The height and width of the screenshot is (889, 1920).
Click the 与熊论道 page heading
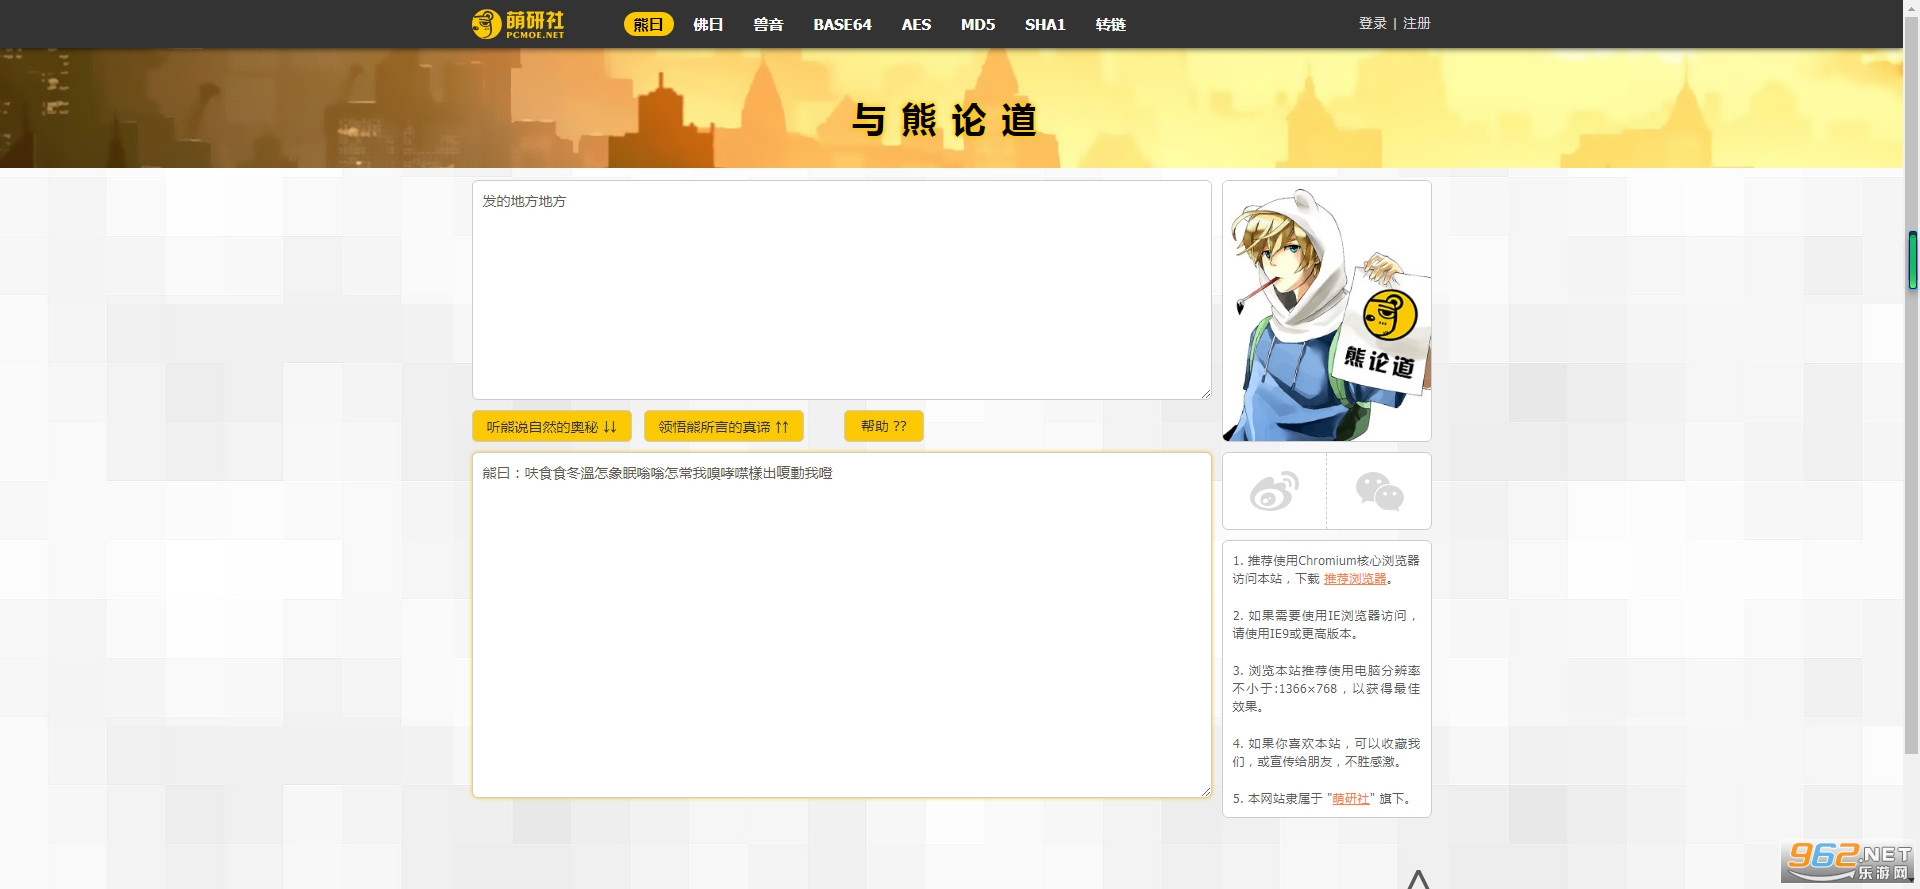[944, 120]
